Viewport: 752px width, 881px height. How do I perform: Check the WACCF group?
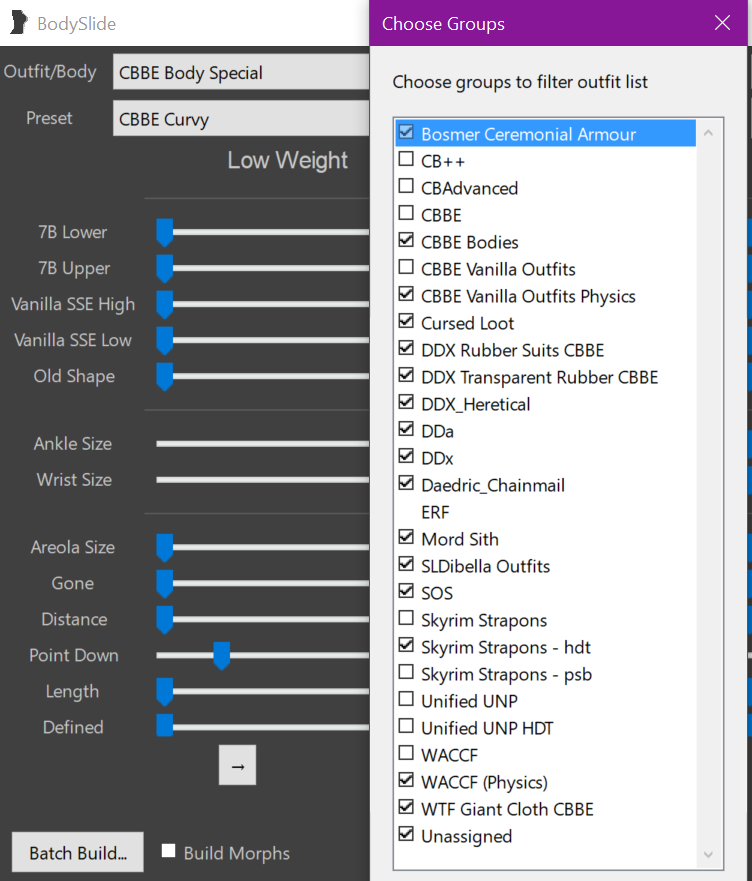[x=406, y=753]
